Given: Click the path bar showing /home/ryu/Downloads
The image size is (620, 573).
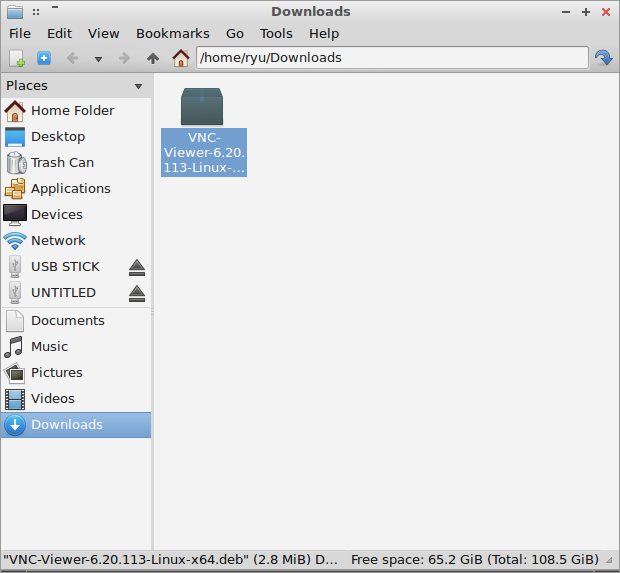Looking at the screenshot, I should pyautogui.click(x=392, y=58).
